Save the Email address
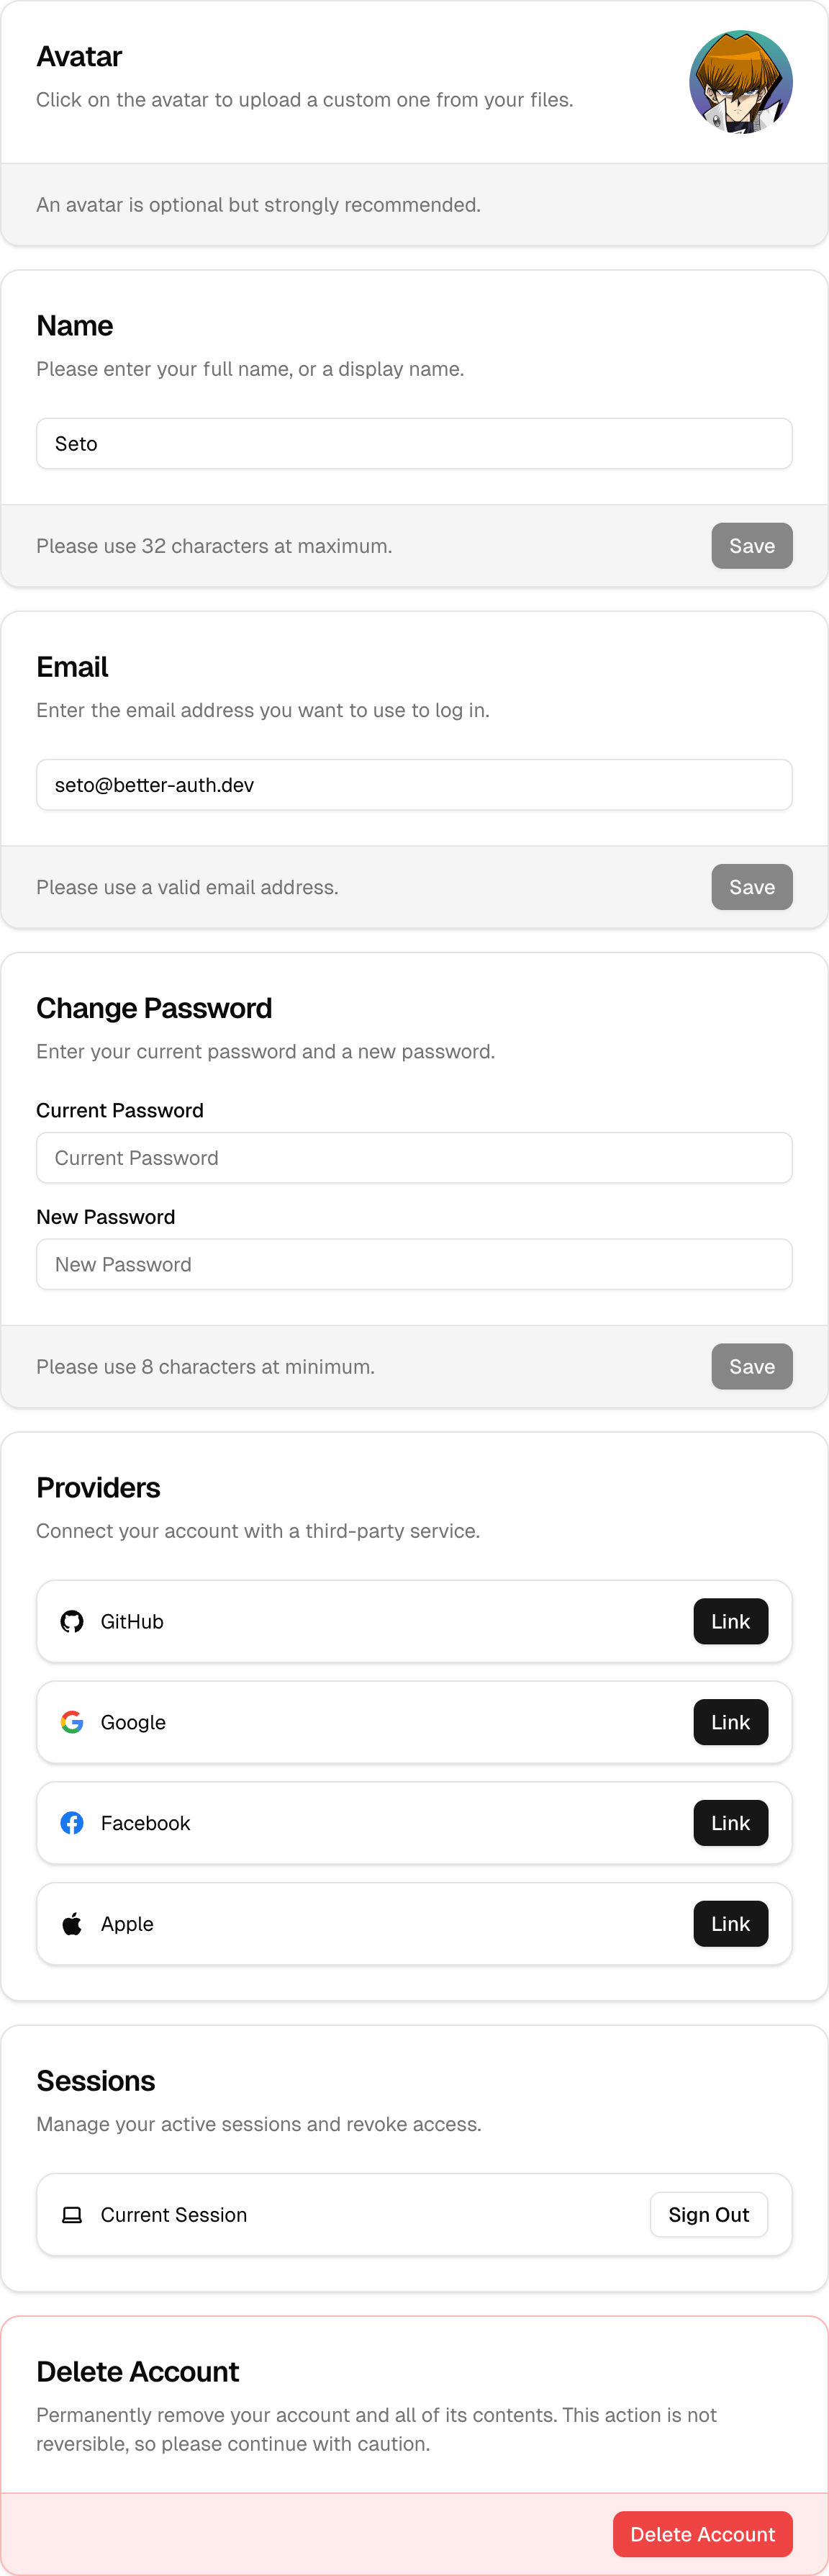Image resolution: width=829 pixels, height=2576 pixels. (x=751, y=887)
